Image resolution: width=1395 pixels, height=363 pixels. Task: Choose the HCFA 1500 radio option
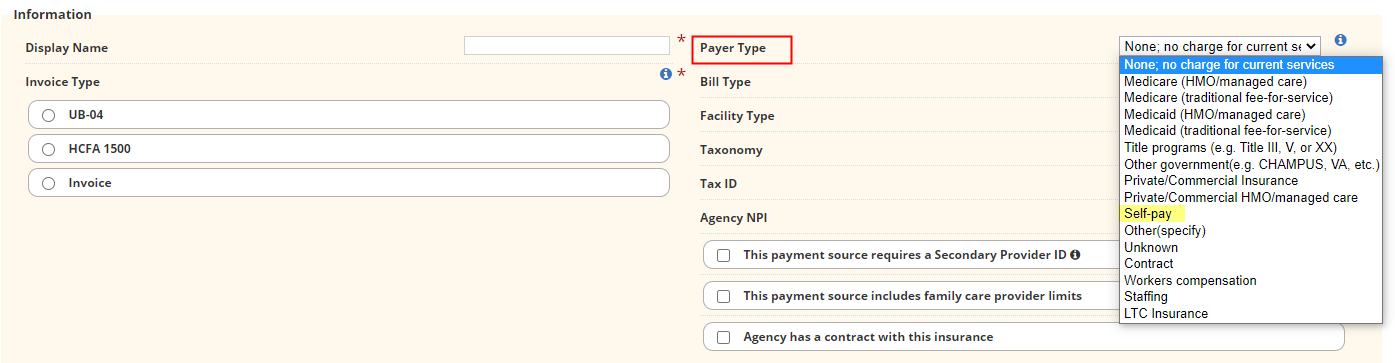(x=48, y=149)
